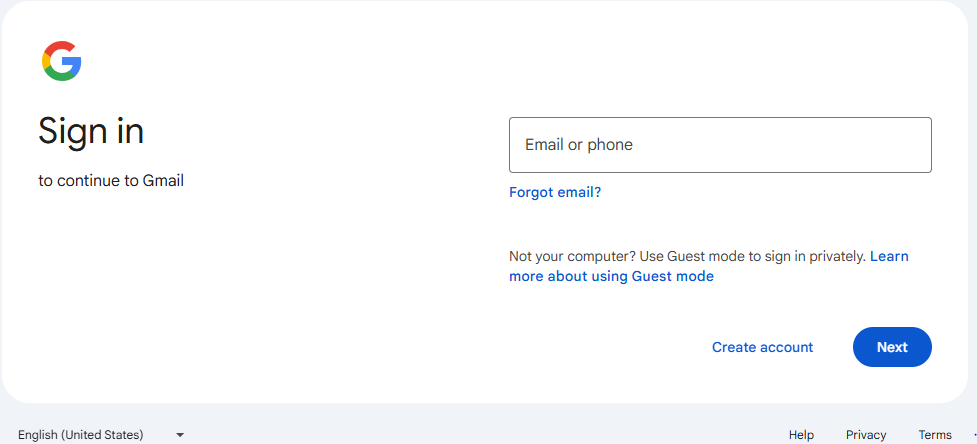
Task: Click the word Gmail in the subtitle
Action: [163, 181]
